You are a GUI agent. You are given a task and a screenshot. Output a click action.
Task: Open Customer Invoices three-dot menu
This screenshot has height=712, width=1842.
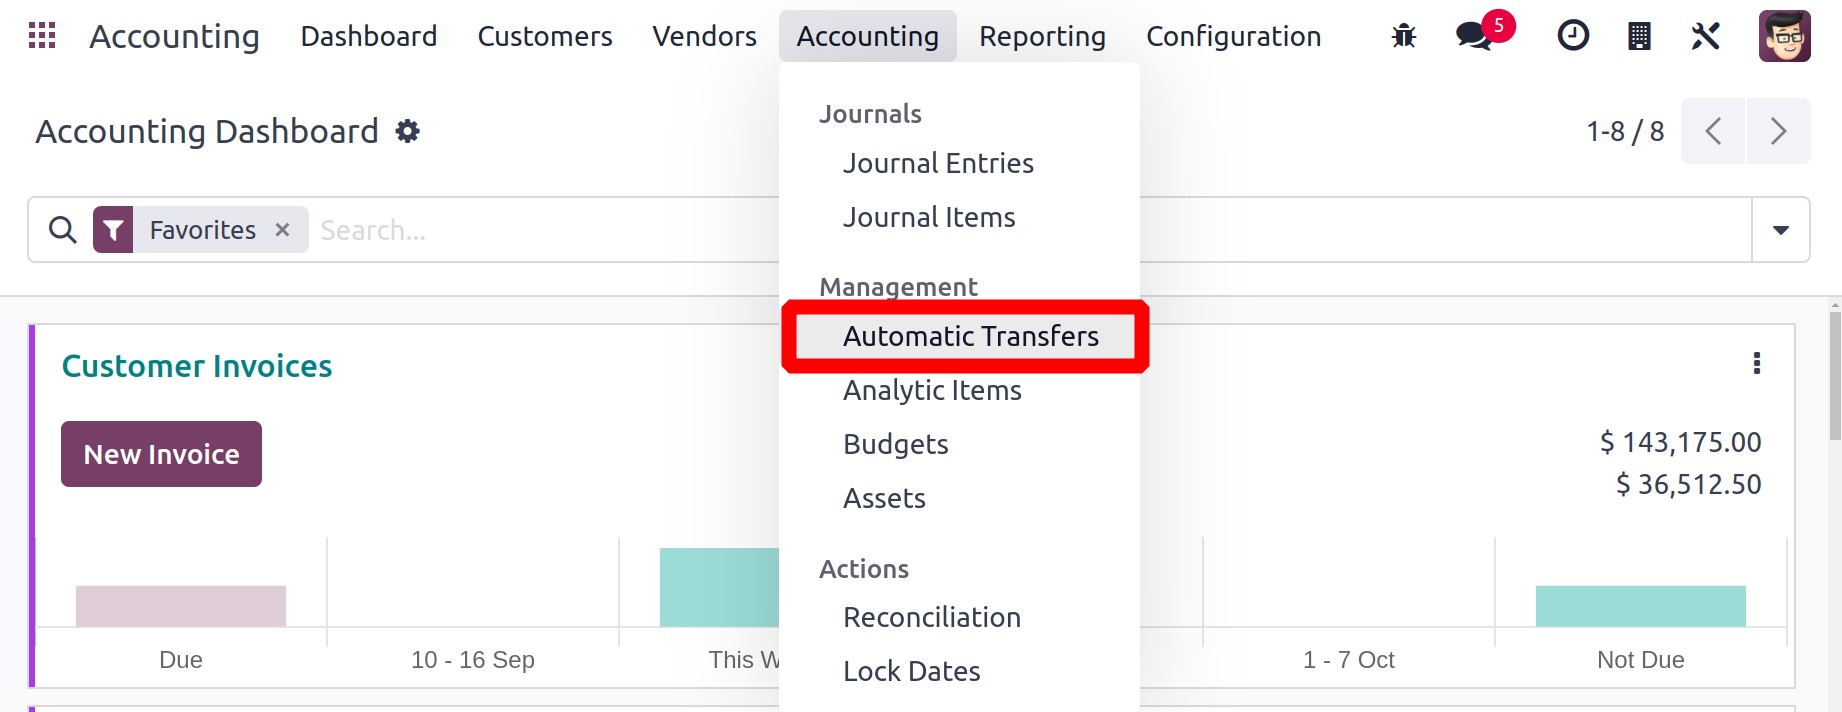(1756, 363)
